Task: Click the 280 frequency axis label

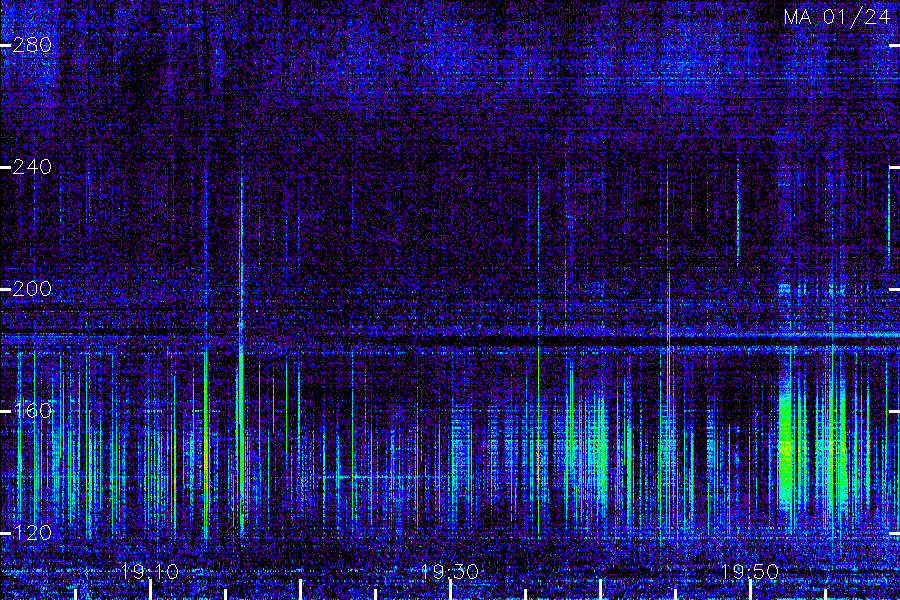Action: click(x=32, y=45)
